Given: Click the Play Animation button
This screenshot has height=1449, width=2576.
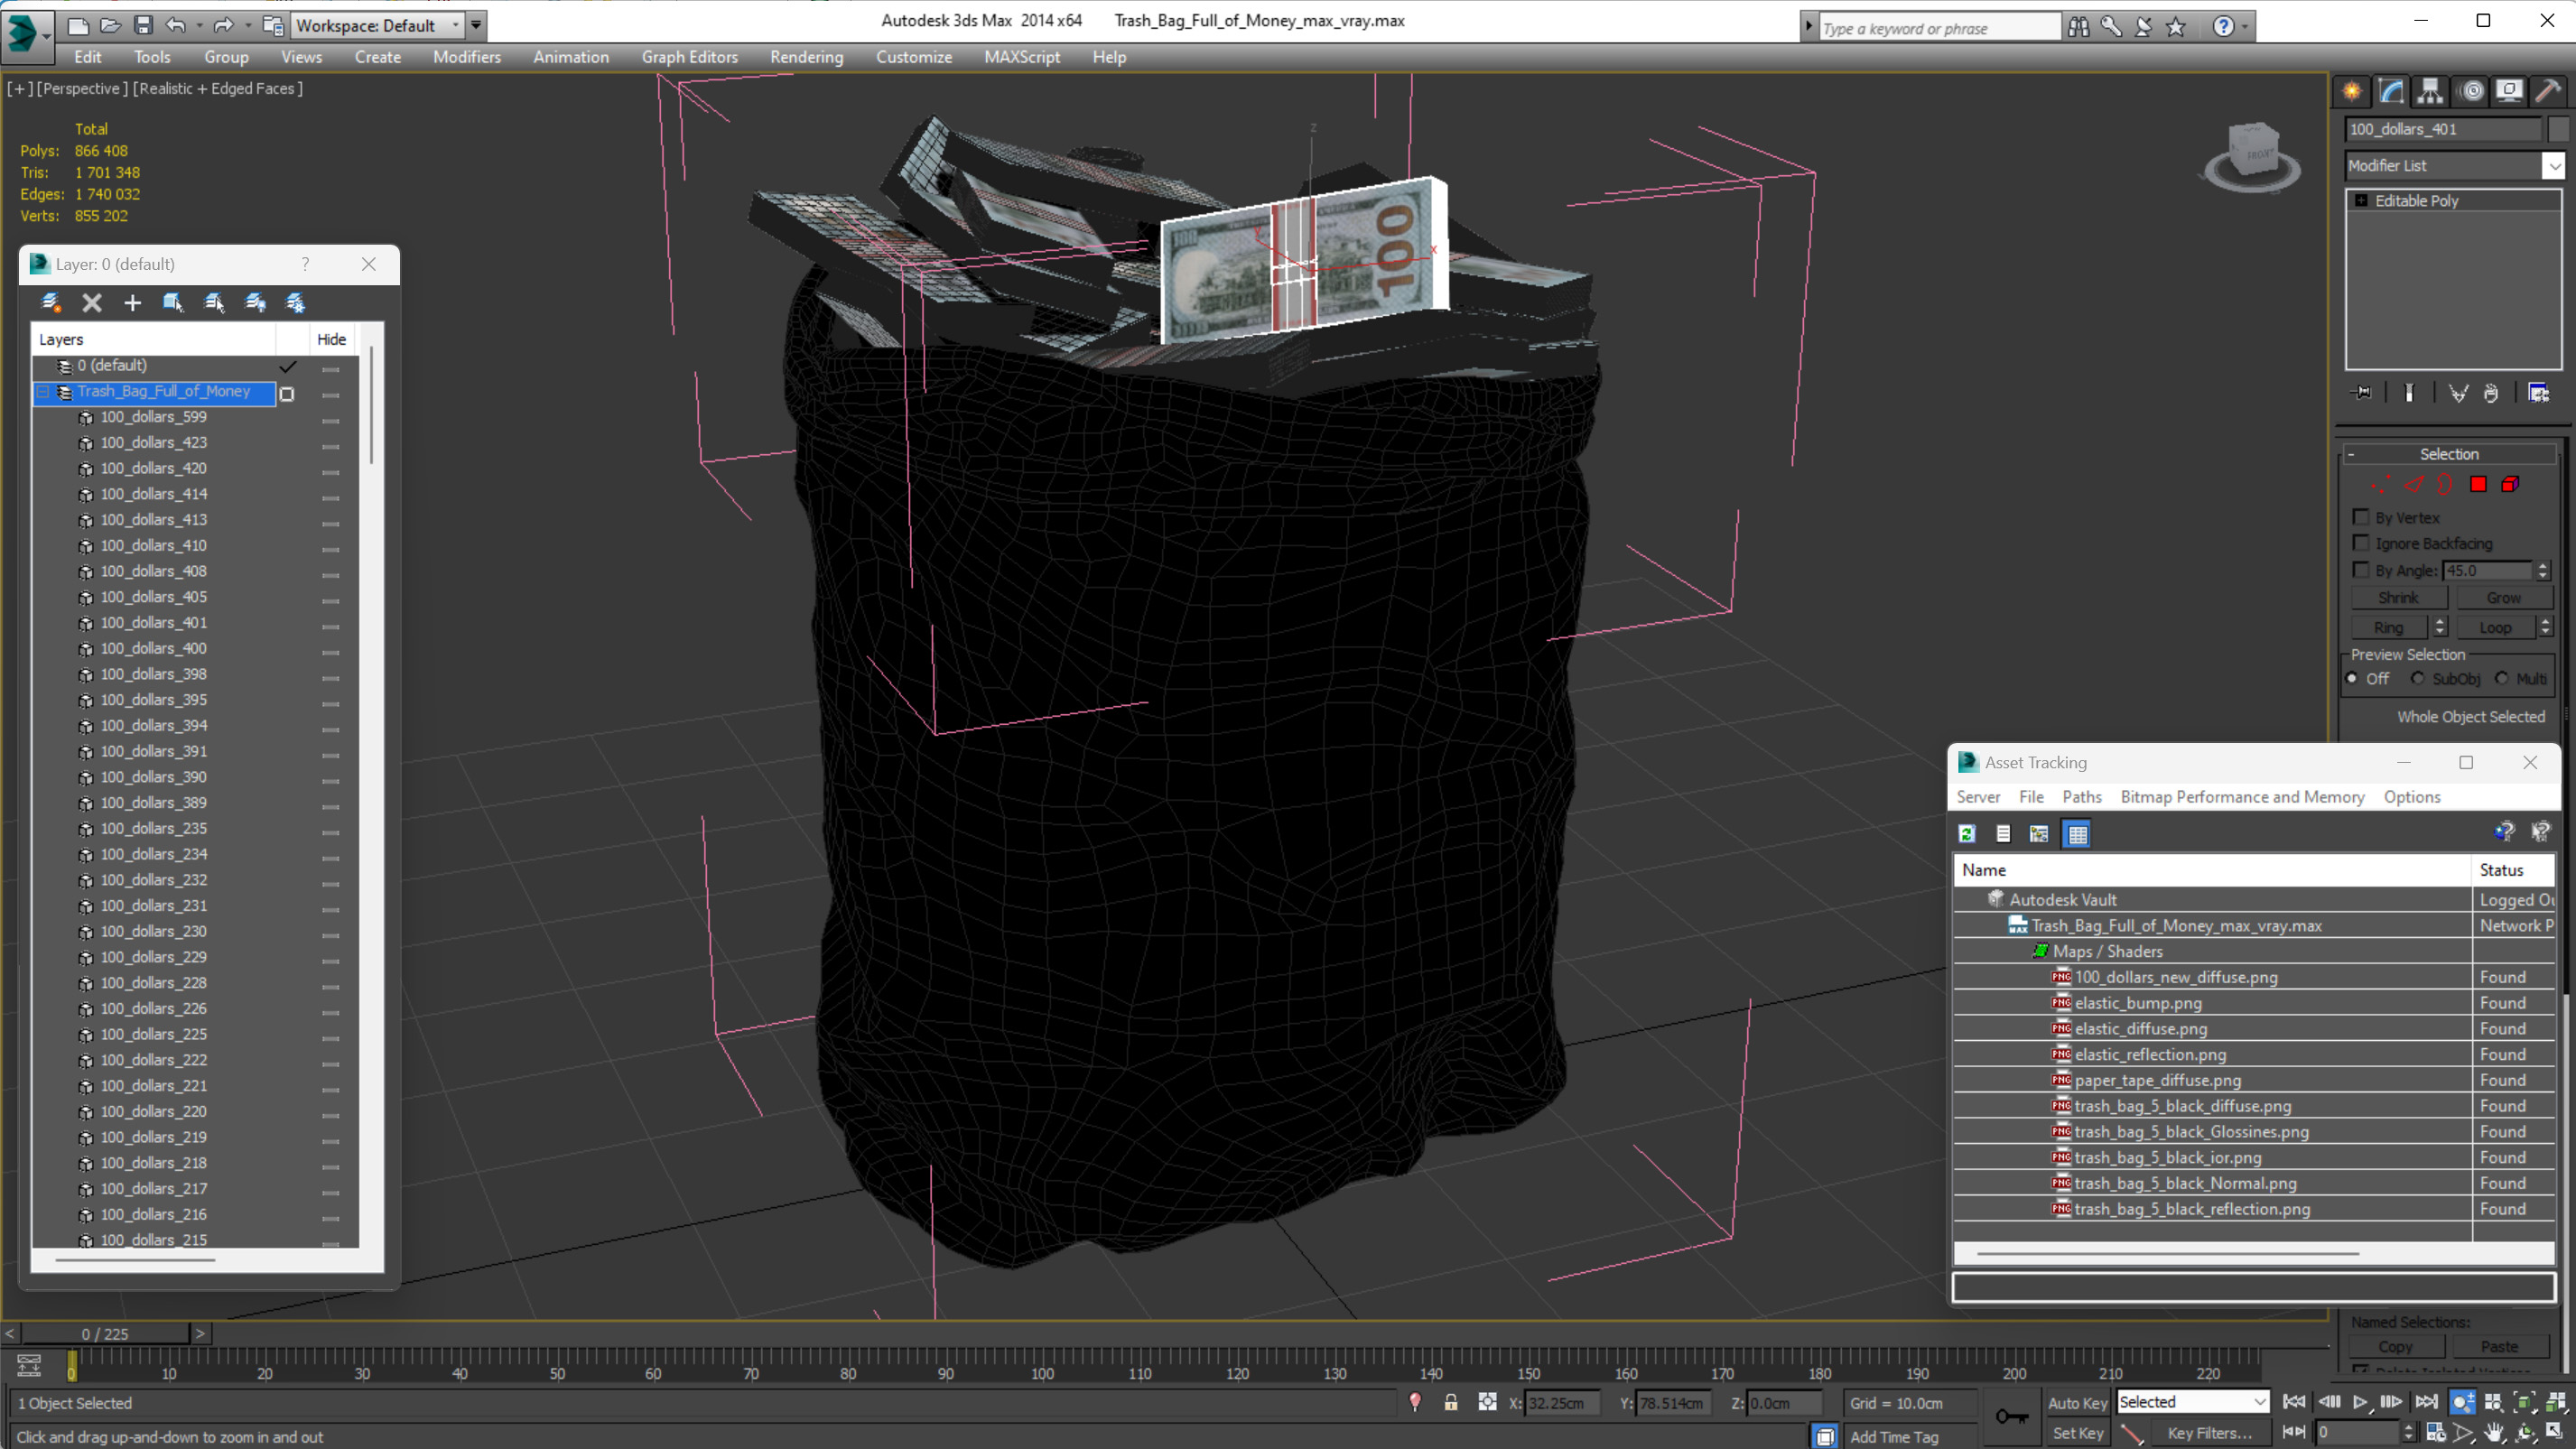Looking at the screenshot, I should click(x=2360, y=1402).
